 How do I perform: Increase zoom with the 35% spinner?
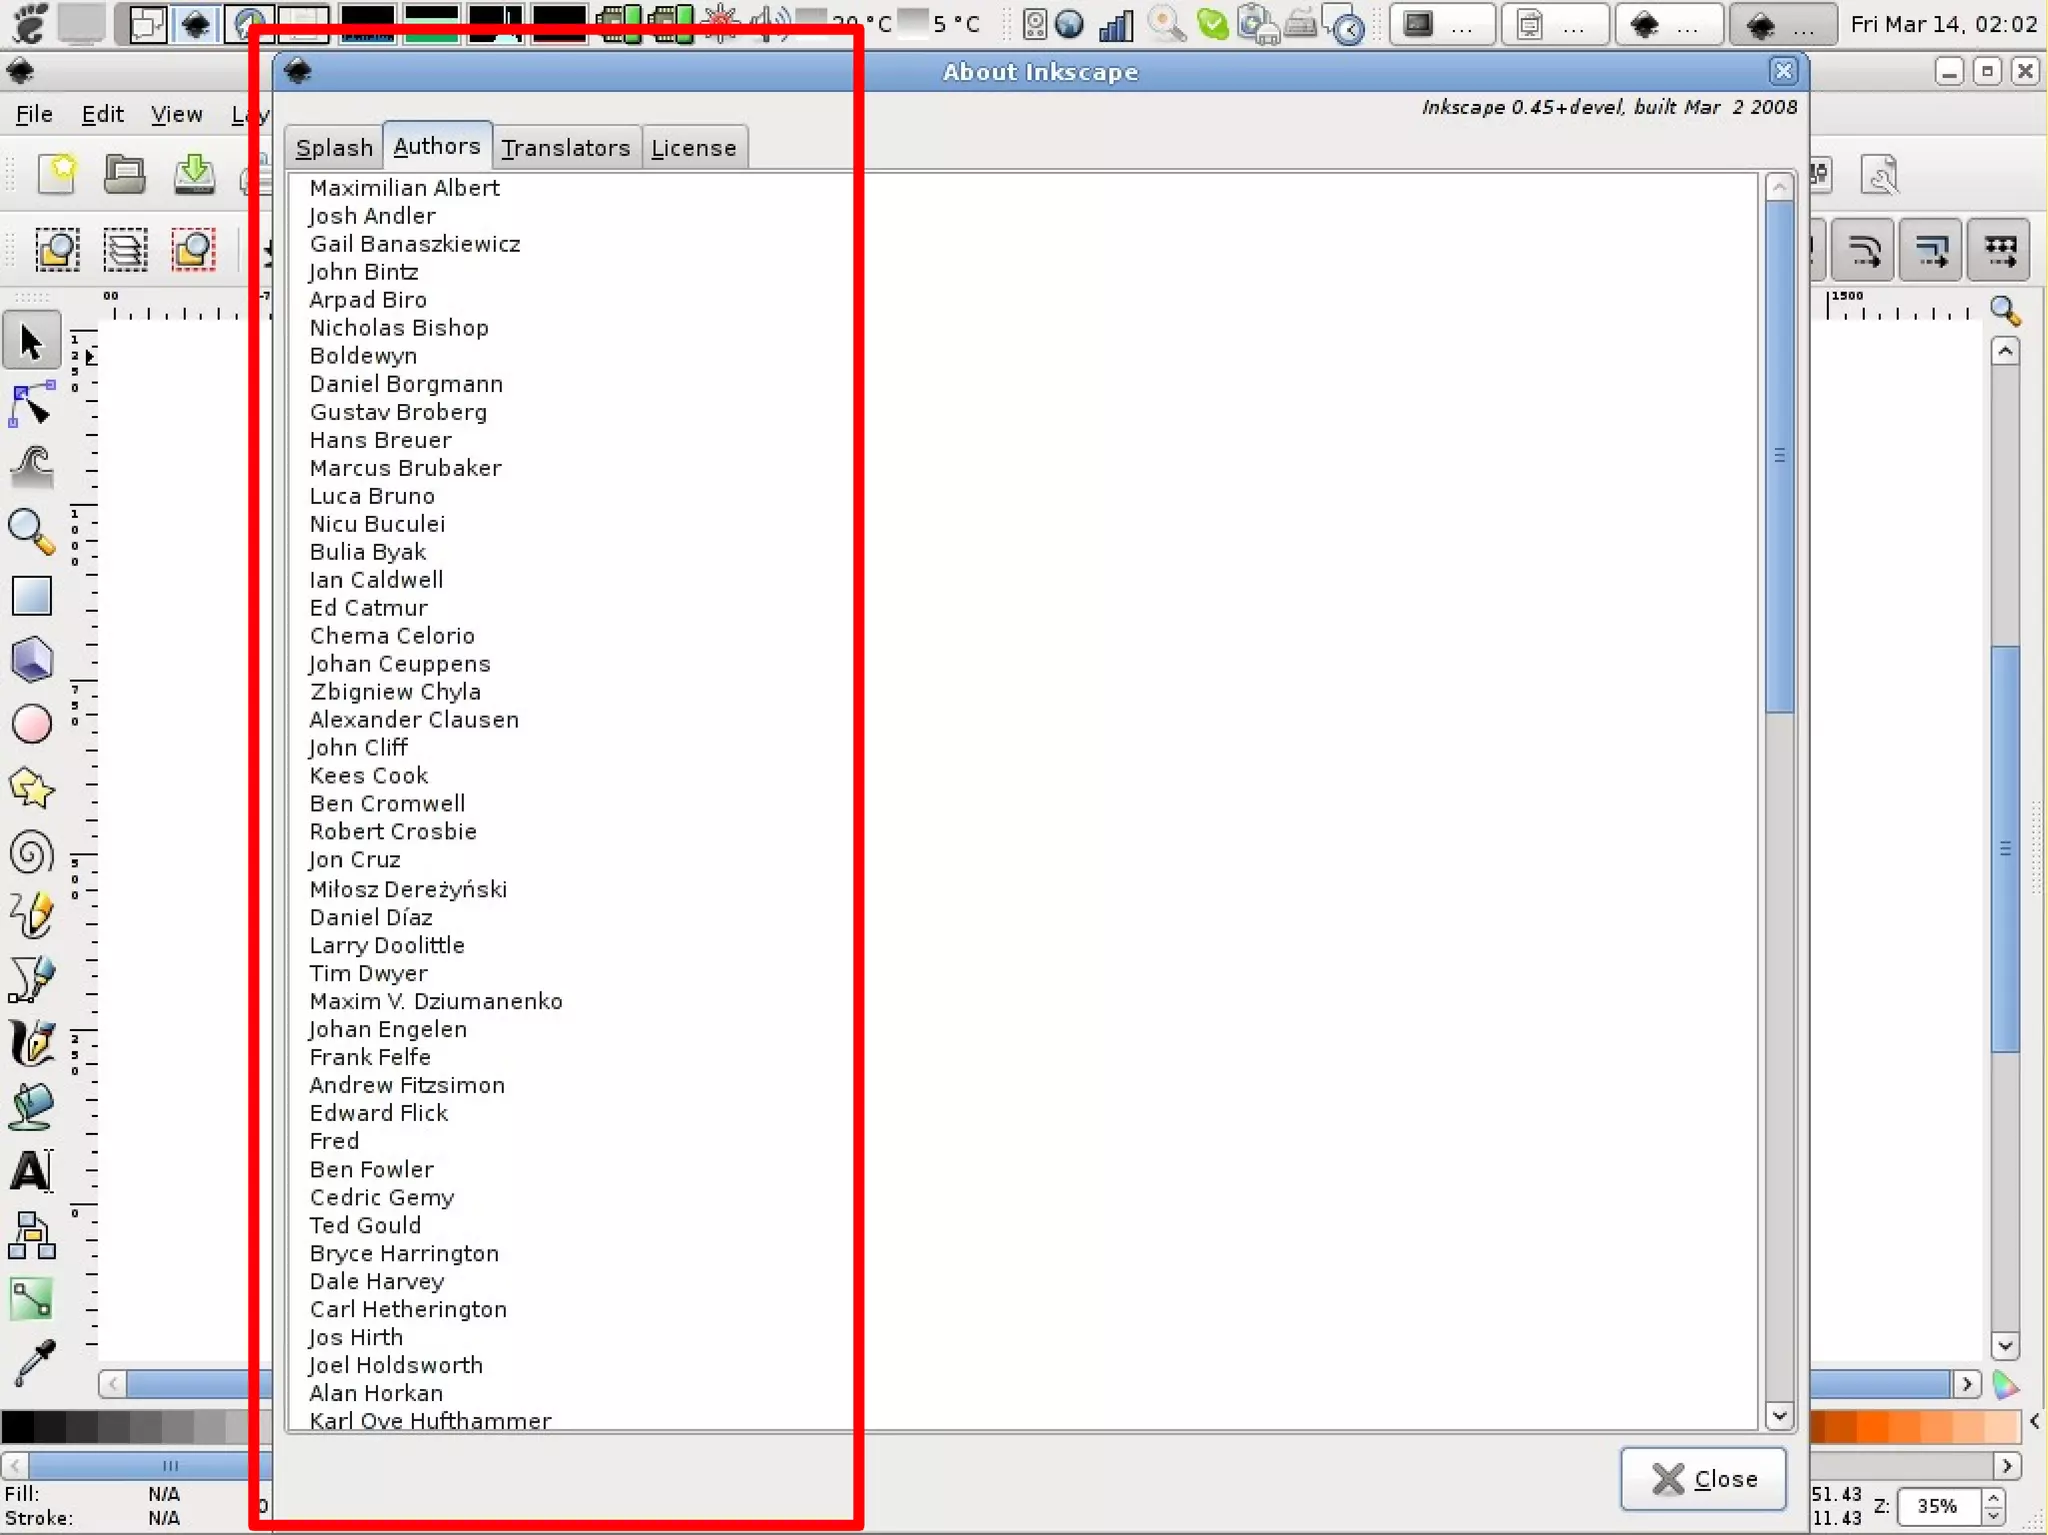(1993, 1497)
